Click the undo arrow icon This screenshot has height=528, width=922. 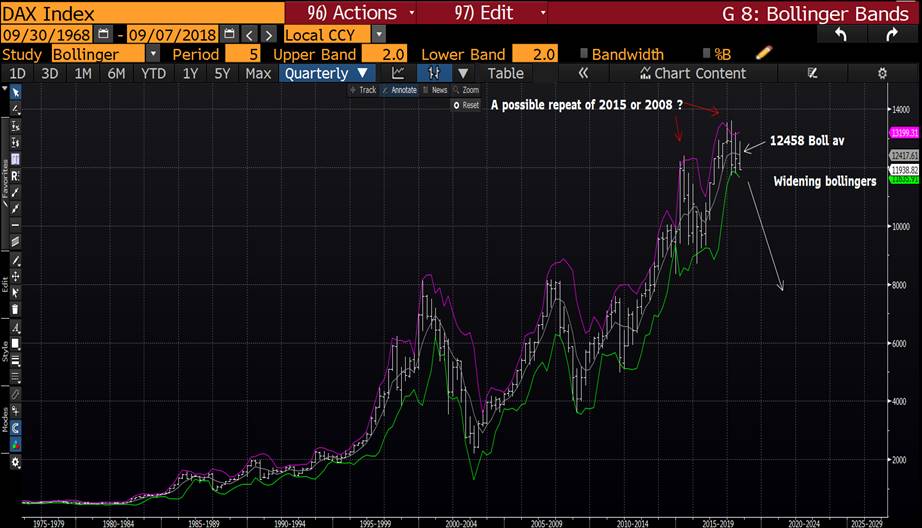pyautogui.click(x=841, y=35)
